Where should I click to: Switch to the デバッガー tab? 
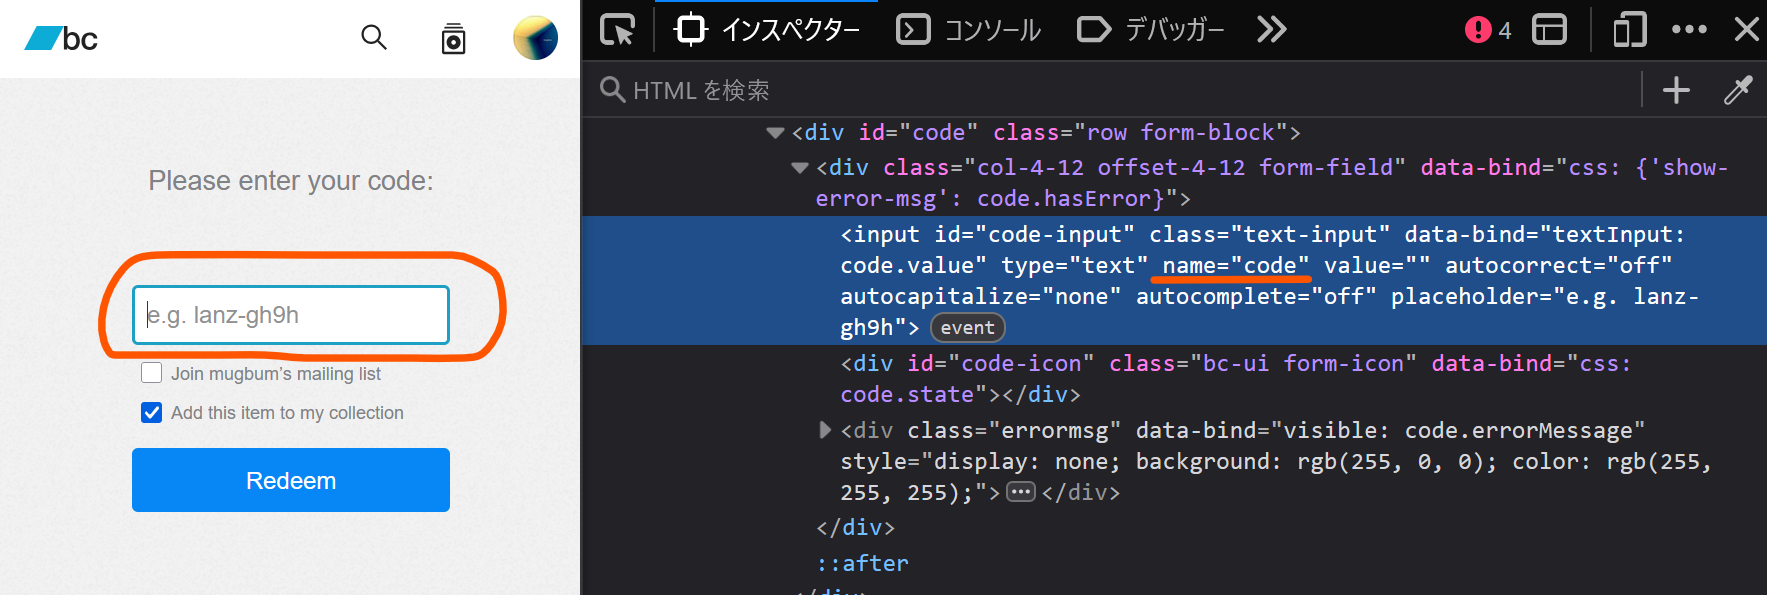pyautogui.click(x=1150, y=30)
